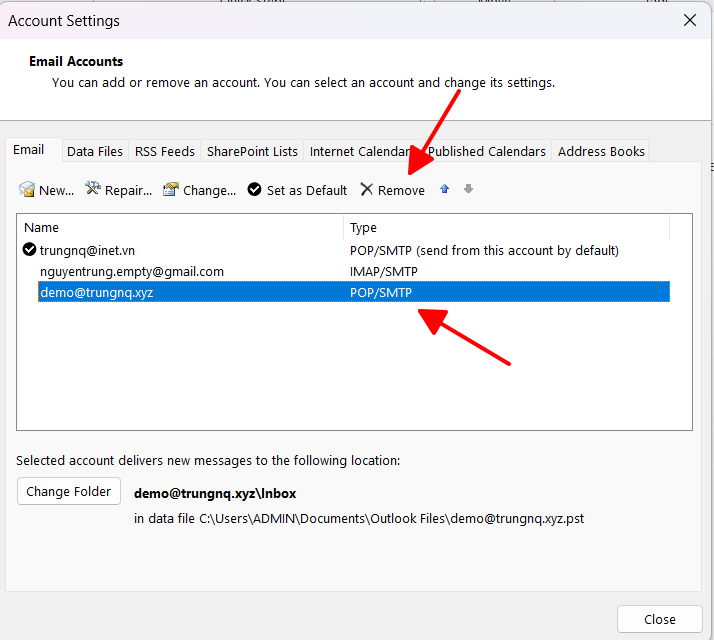
Task: Select the nguyentrung.empty@gmail.com account
Action: click(x=132, y=271)
